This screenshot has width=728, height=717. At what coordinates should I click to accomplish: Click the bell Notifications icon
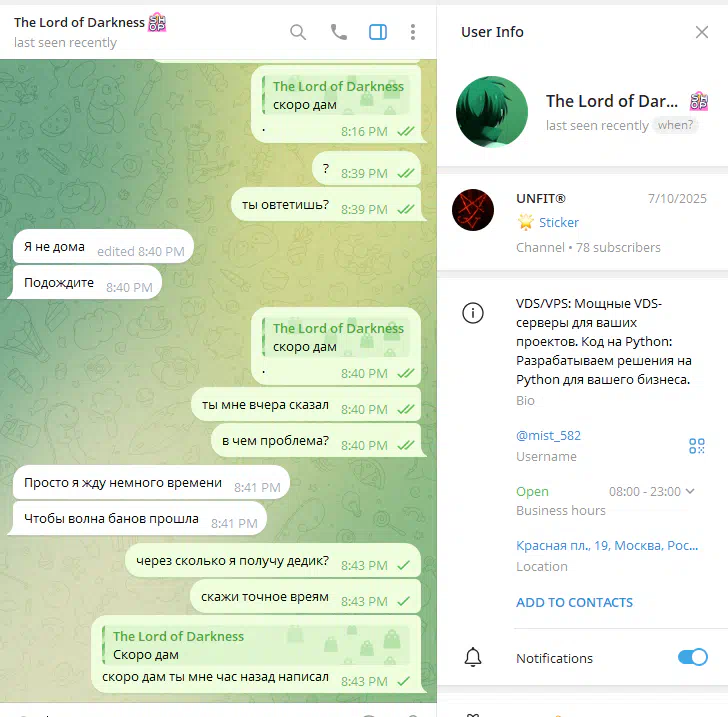point(473,657)
